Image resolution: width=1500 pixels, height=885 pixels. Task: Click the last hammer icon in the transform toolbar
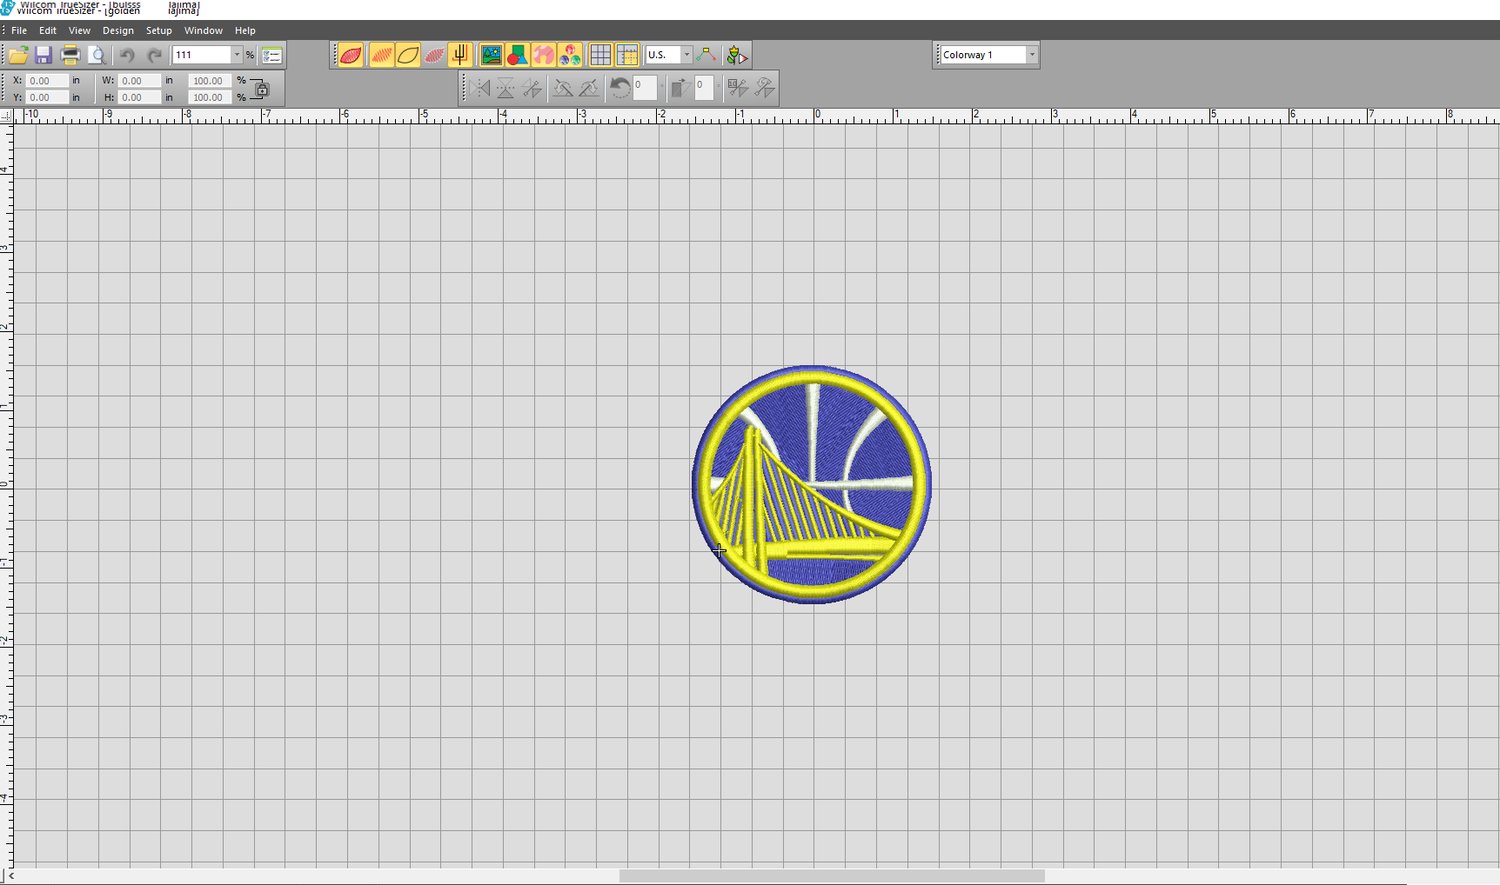764,88
